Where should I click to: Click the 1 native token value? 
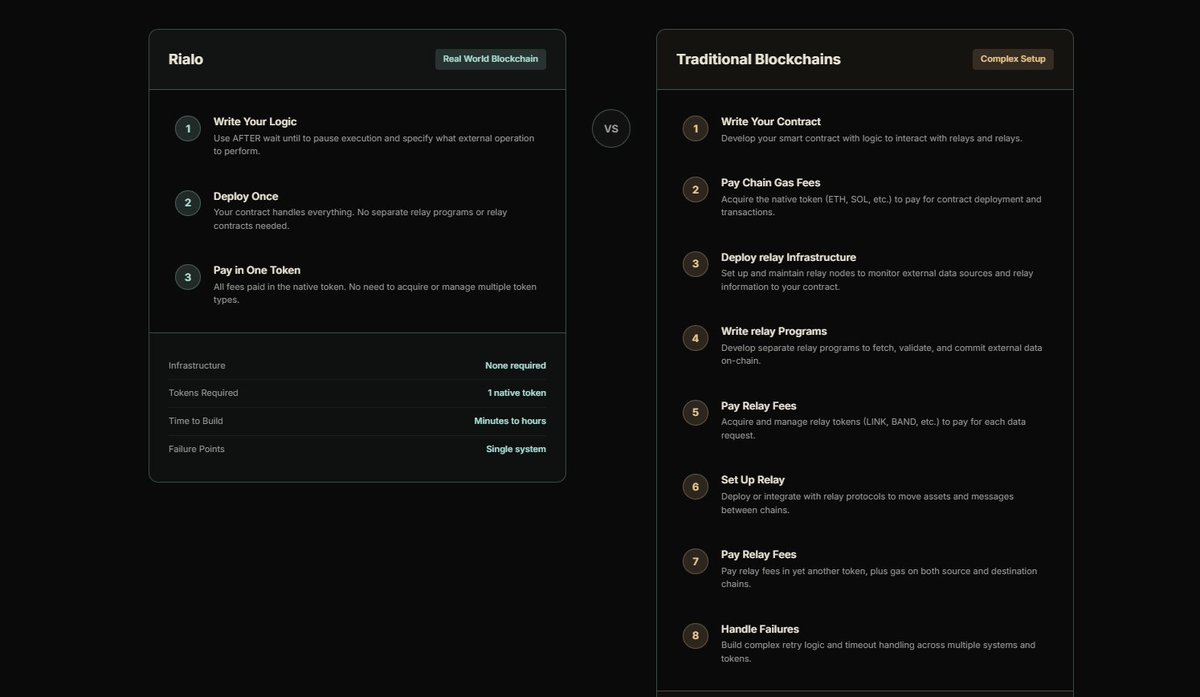click(x=517, y=393)
